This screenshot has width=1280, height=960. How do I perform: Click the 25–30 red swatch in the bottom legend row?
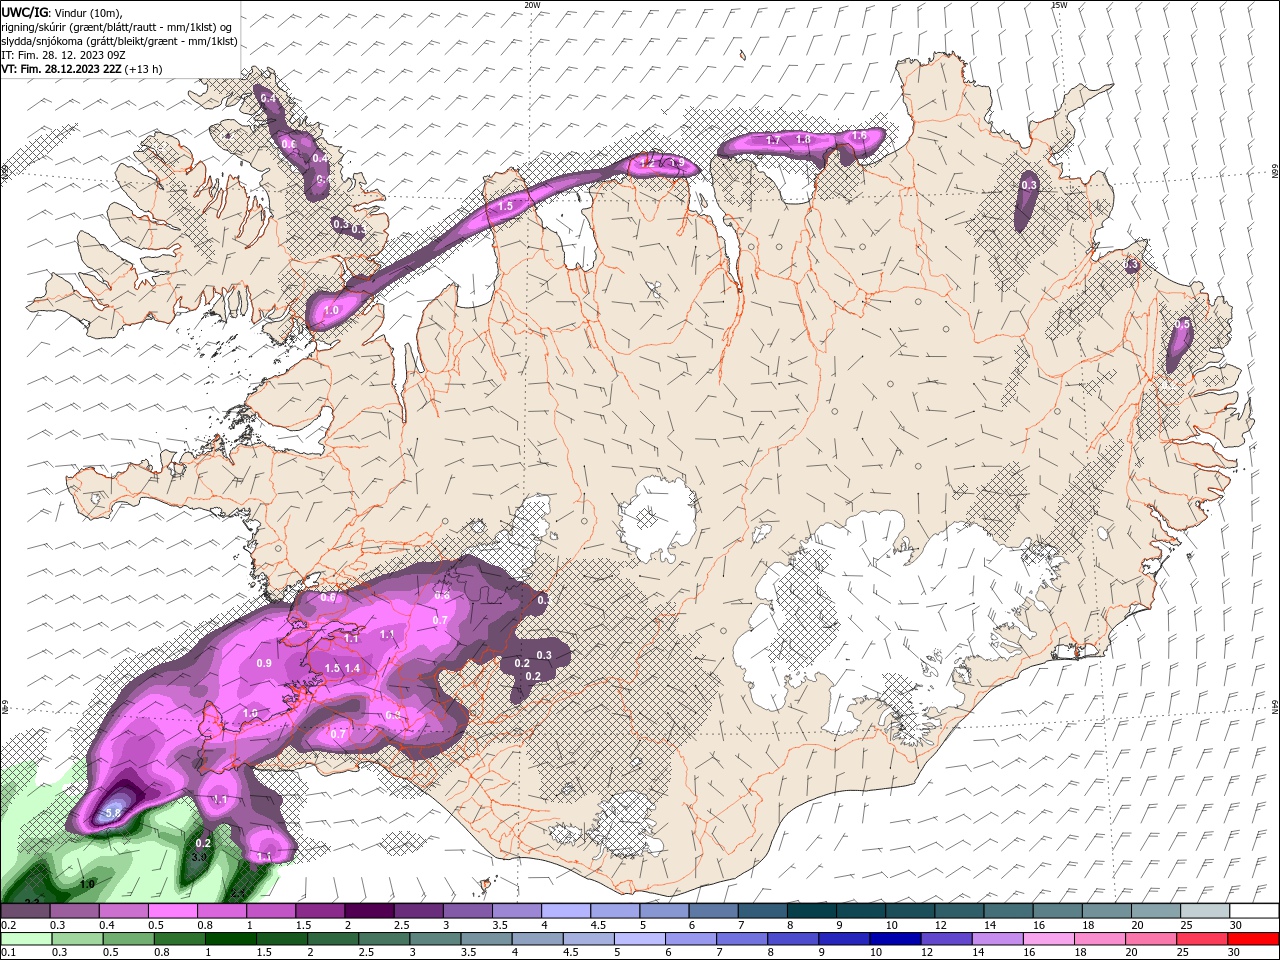(1201, 939)
